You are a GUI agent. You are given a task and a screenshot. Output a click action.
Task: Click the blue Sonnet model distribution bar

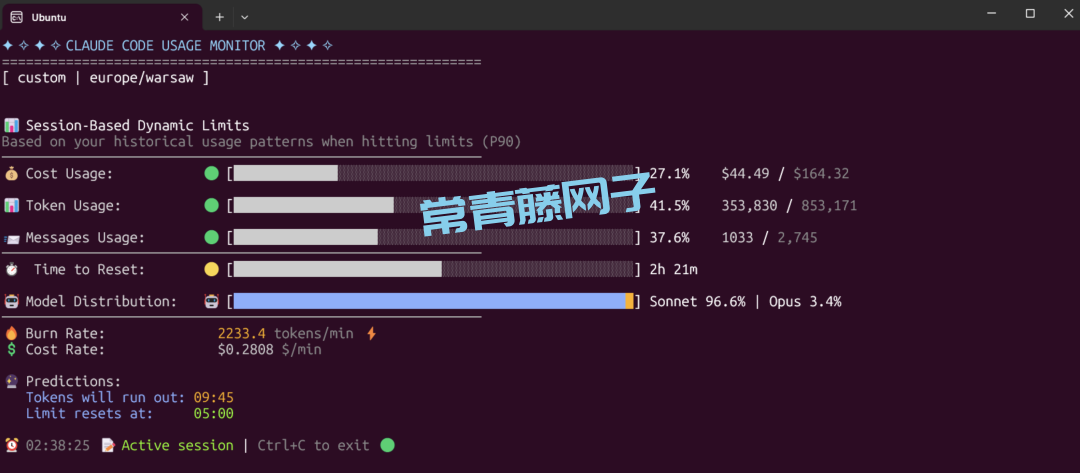(x=429, y=302)
